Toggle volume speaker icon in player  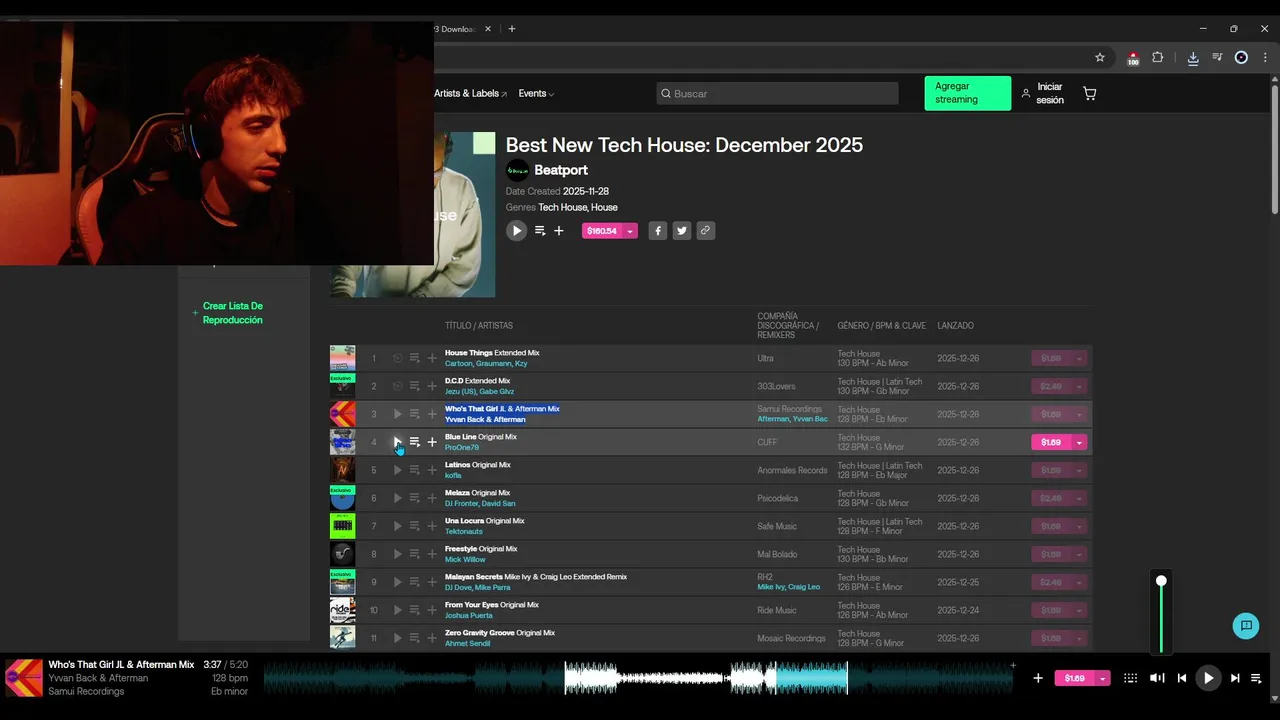(x=1157, y=678)
